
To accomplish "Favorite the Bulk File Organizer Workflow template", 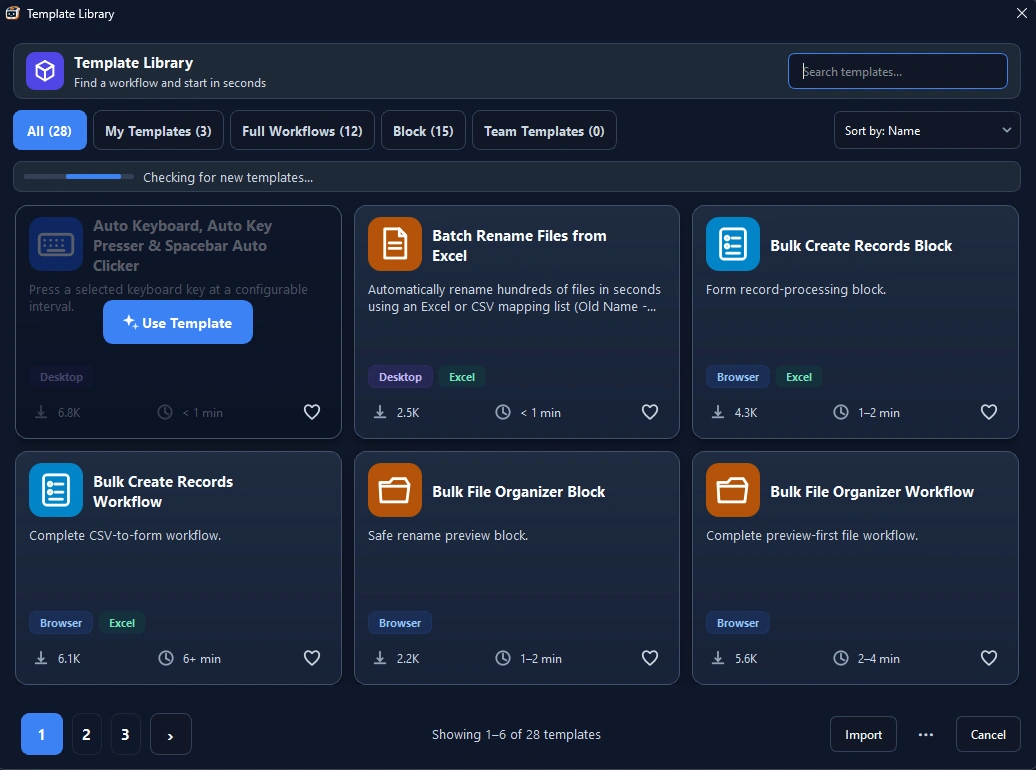I will 988,658.
